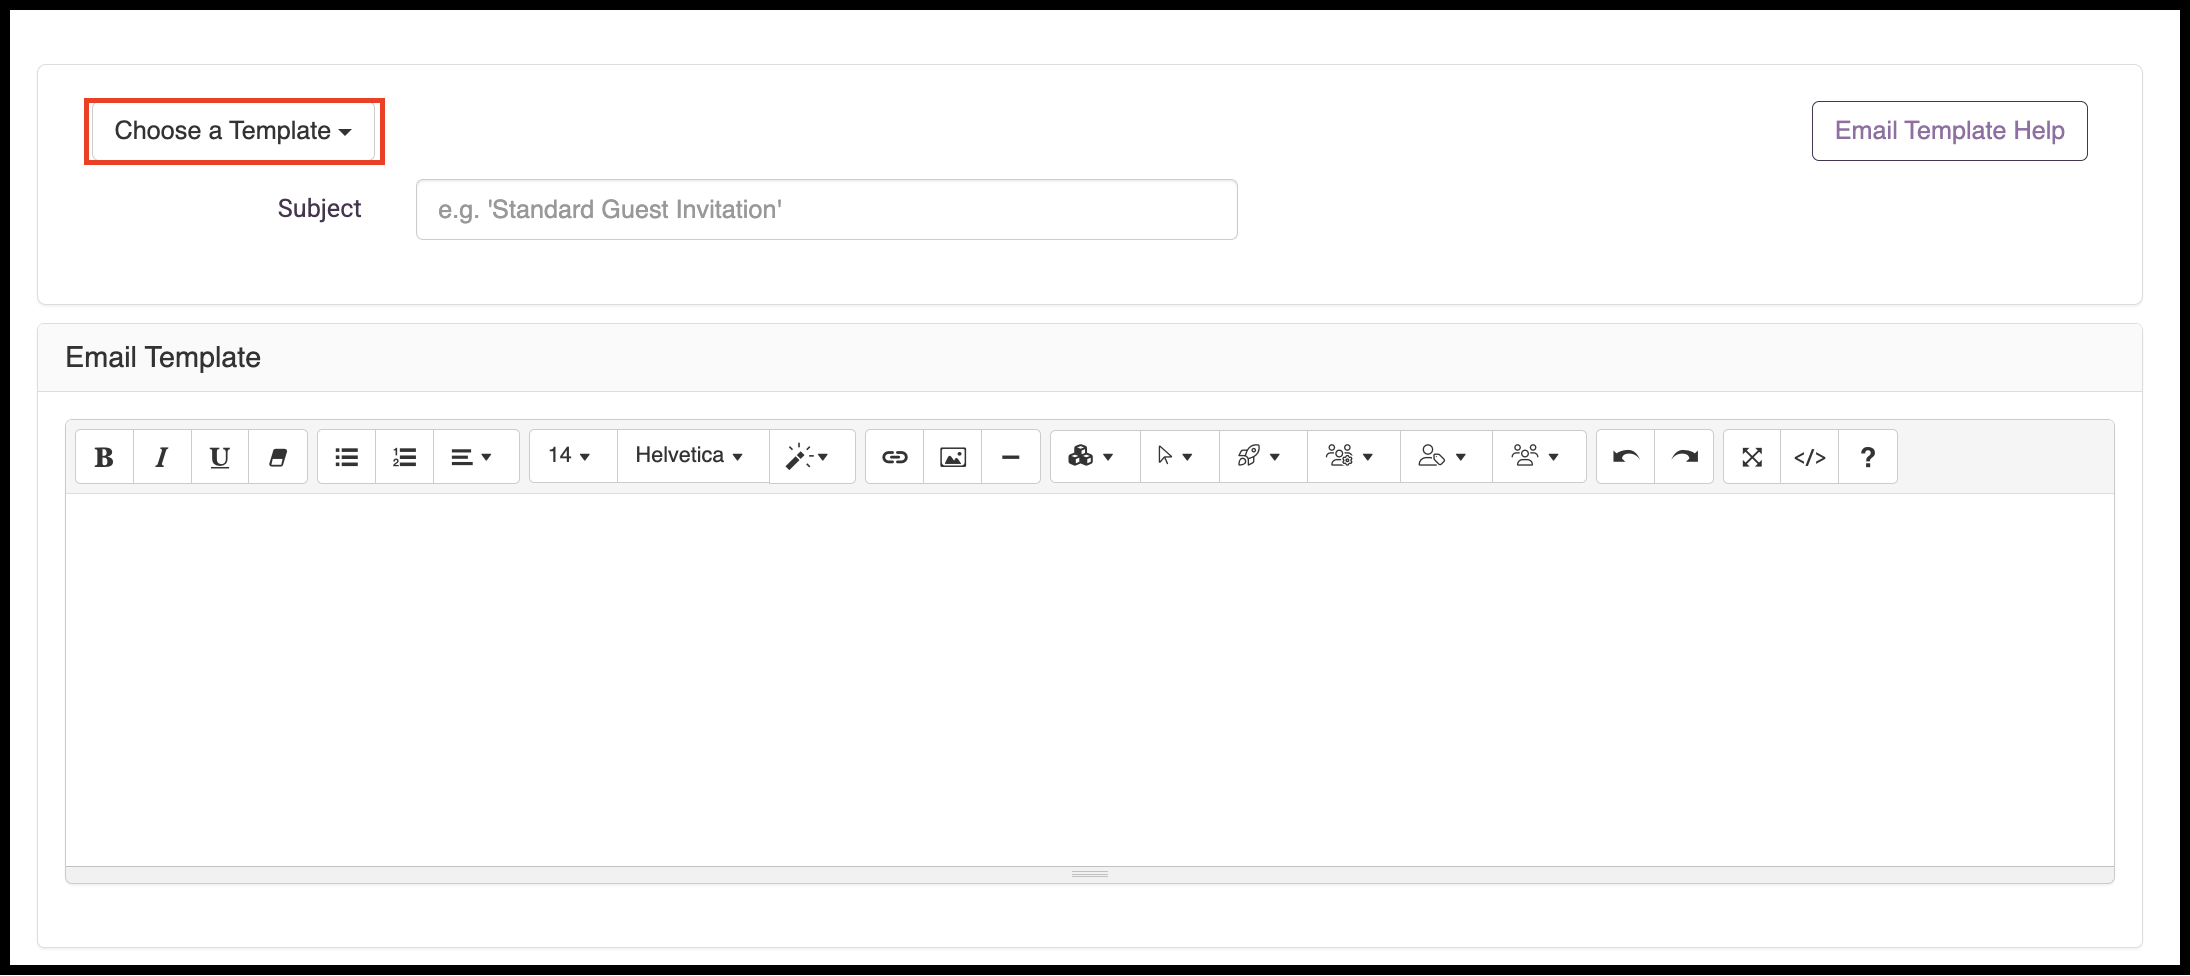Open the mouse pointer cursor dropdown
Image resolution: width=2190 pixels, height=976 pixels.
pyautogui.click(x=1180, y=457)
